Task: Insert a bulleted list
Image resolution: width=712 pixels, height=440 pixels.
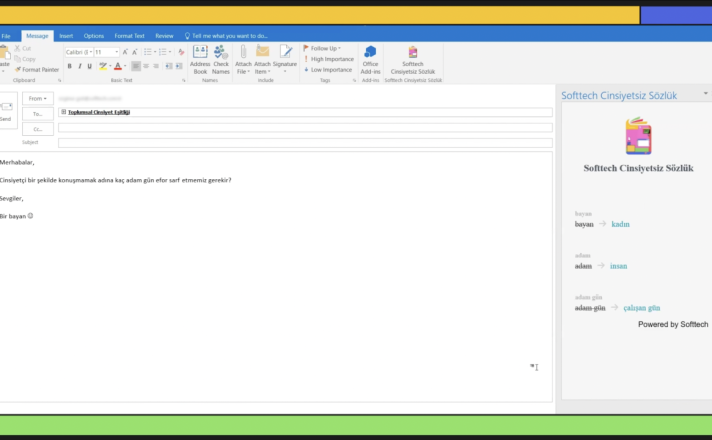Action: coord(148,52)
